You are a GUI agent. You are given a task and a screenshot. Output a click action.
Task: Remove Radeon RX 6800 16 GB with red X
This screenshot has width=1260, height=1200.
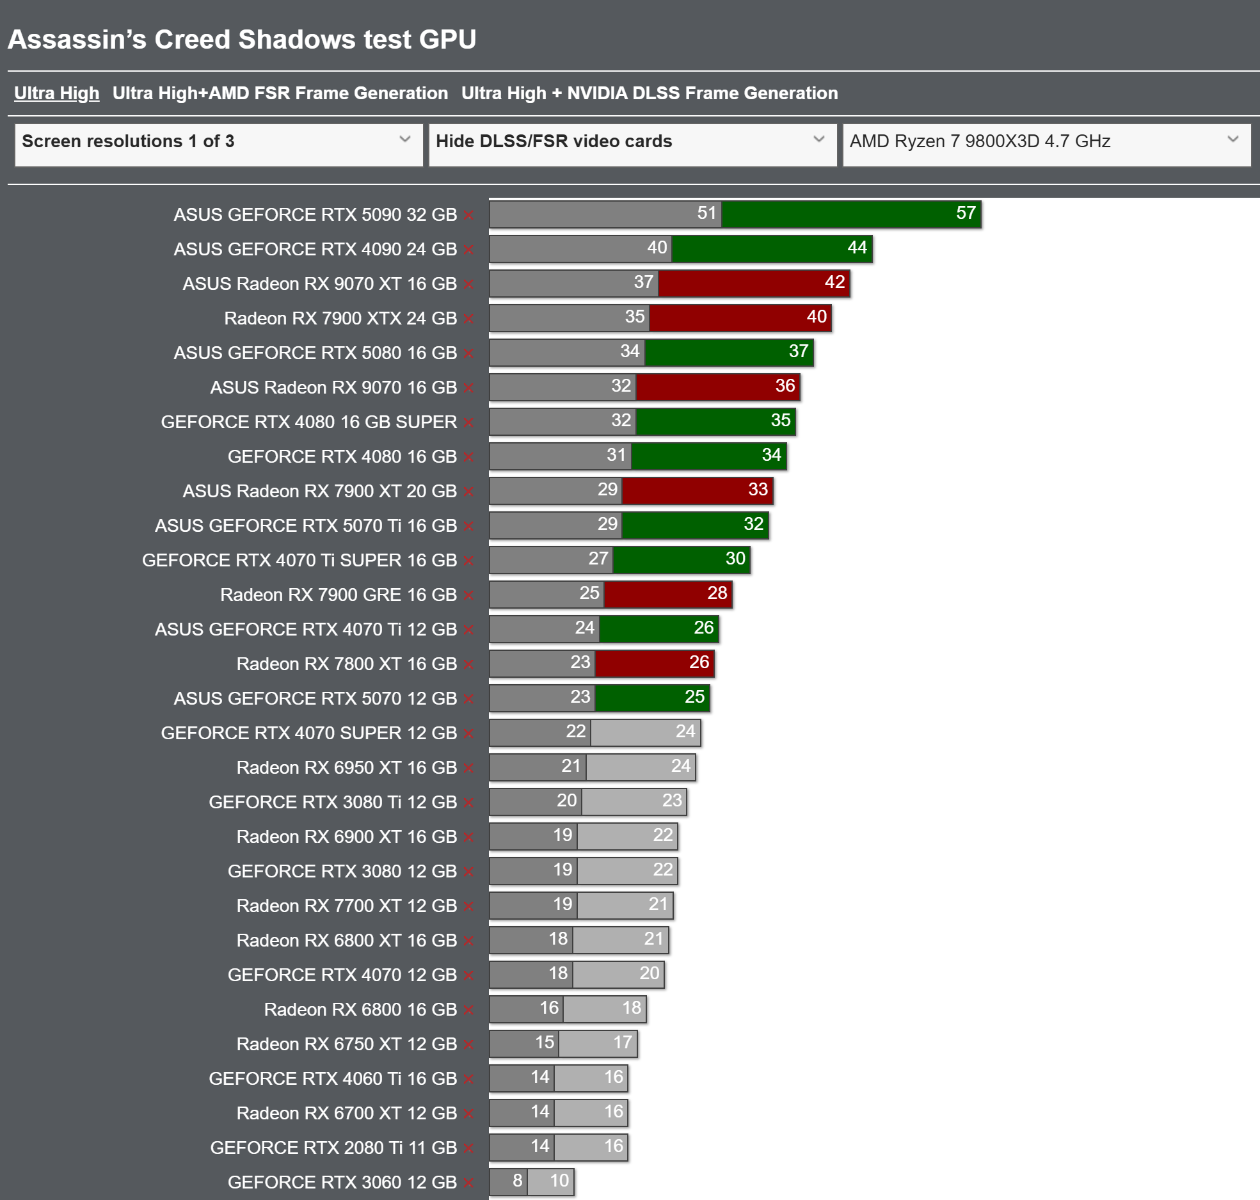pyautogui.click(x=468, y=1010)
